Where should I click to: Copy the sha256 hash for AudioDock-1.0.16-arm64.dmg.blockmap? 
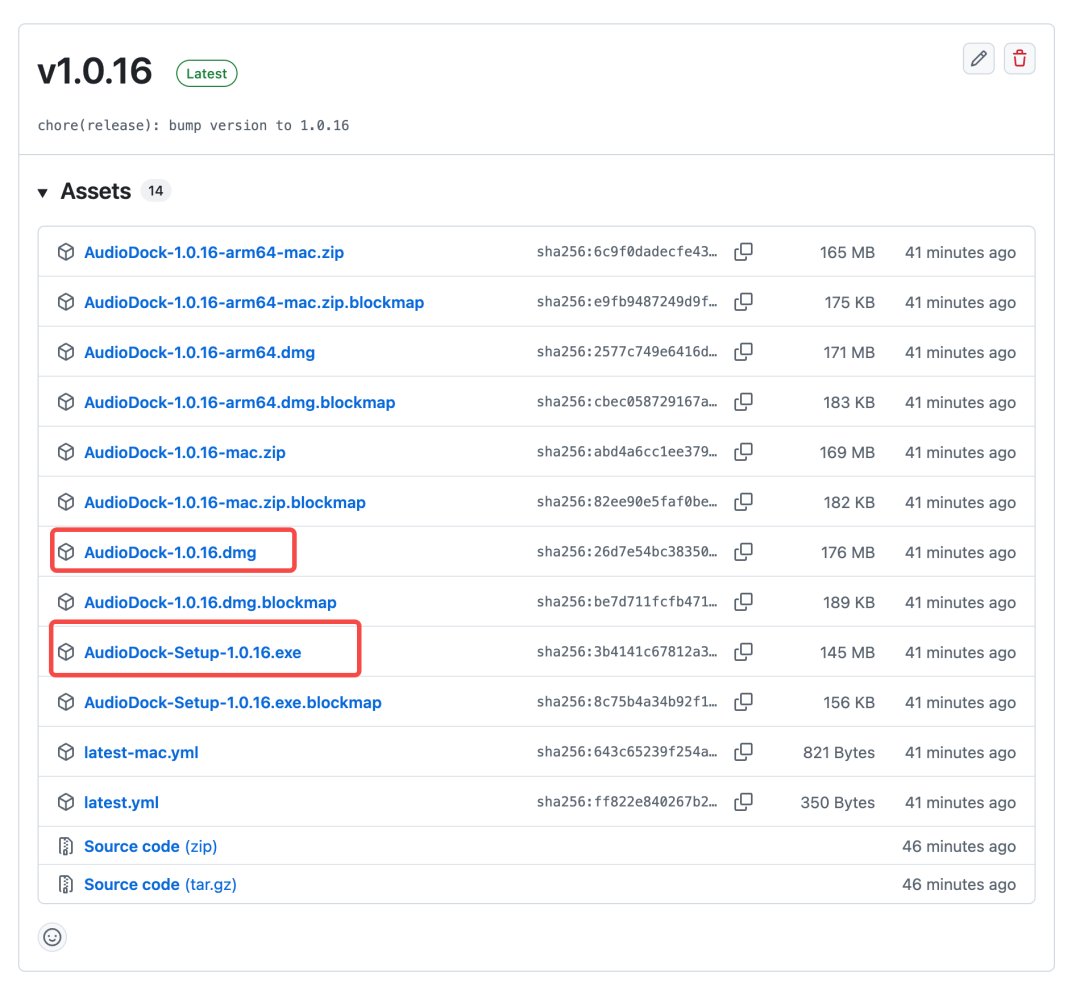tap(743, 402)
